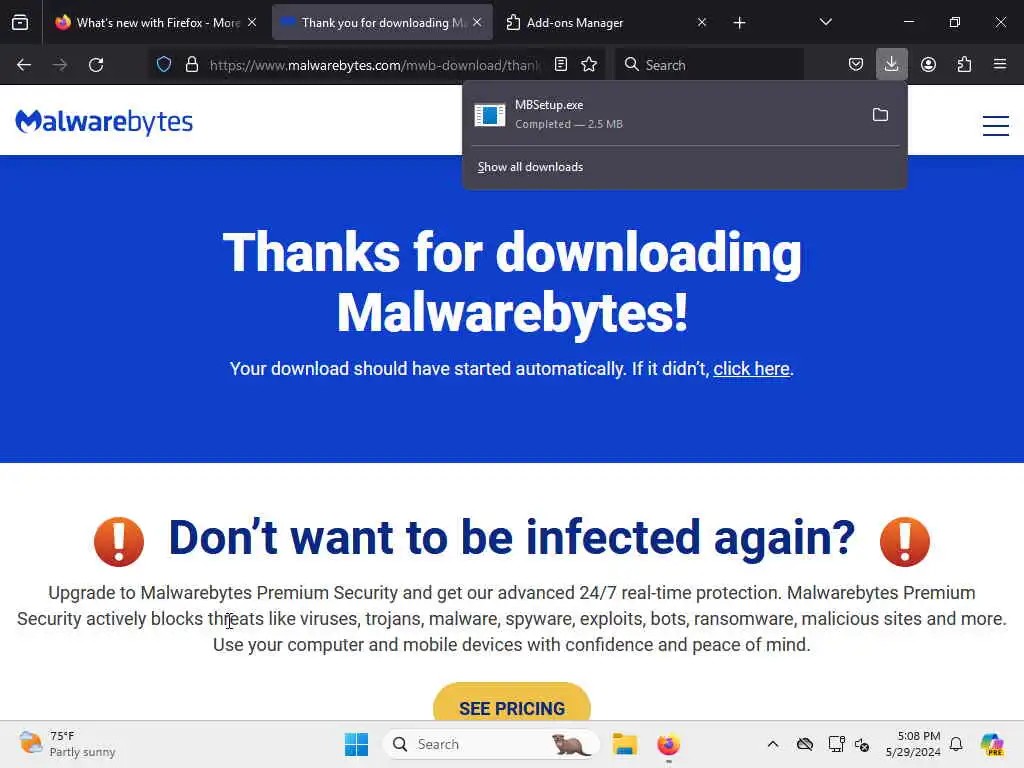Open the network display tray icon
Image resolution: width=1024 pixels, height=768 pixels.
point(836,744)
